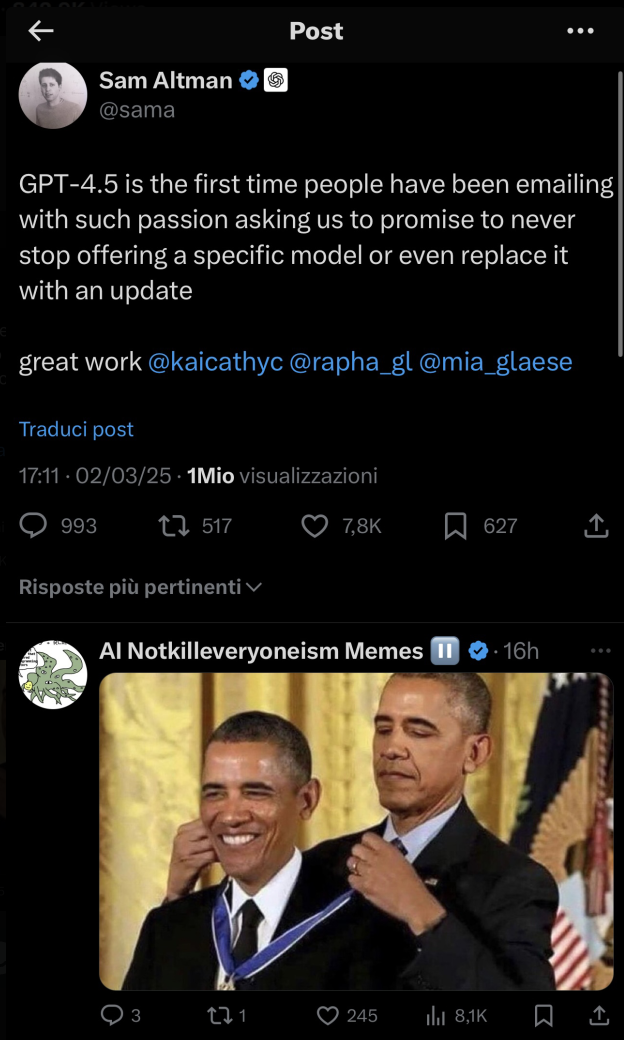This screenshot has width=624, height=1040.
Task: Open the three-dot post options menu
Action: point(580,31)
